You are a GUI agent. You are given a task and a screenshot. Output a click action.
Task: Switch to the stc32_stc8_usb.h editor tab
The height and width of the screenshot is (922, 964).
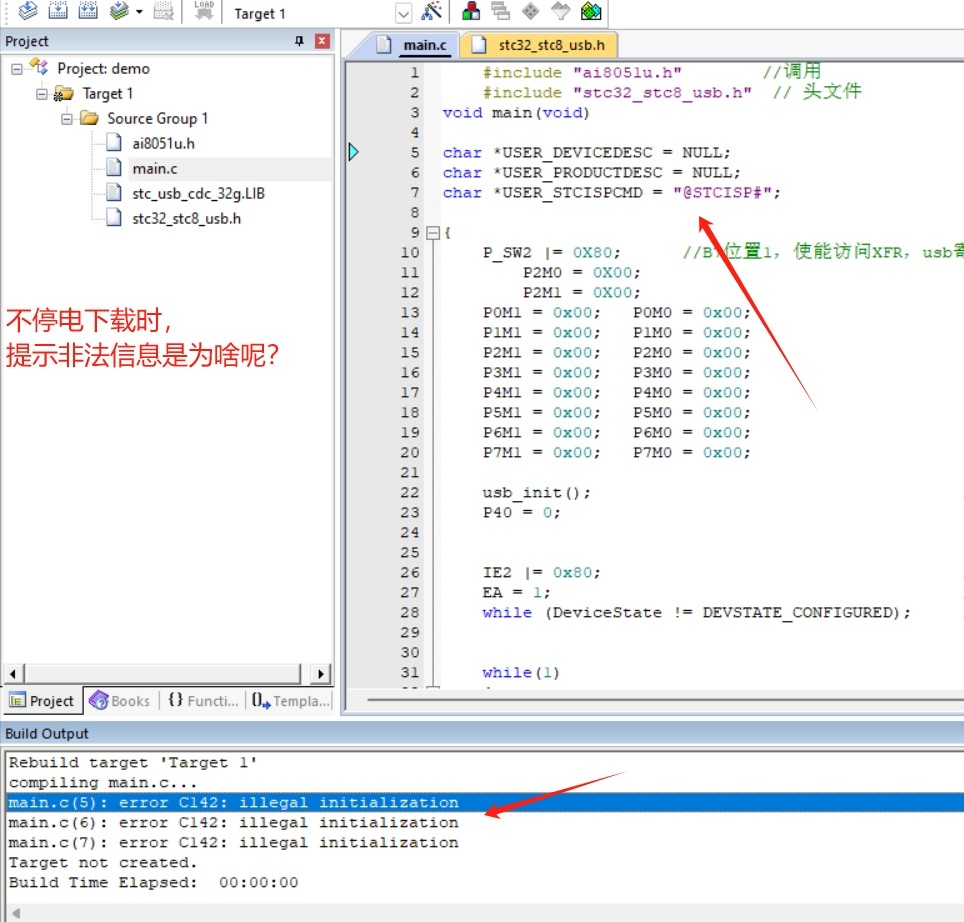(544, 45)
